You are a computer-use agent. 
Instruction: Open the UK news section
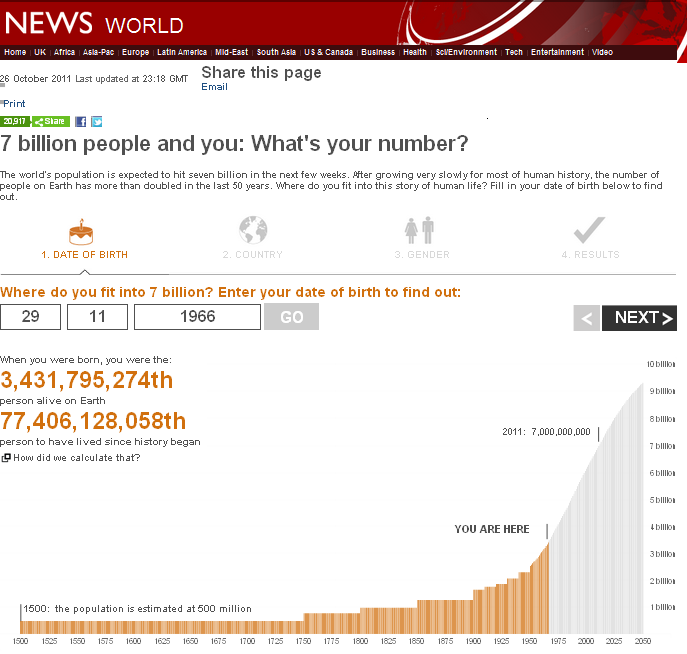pos(40,52)
